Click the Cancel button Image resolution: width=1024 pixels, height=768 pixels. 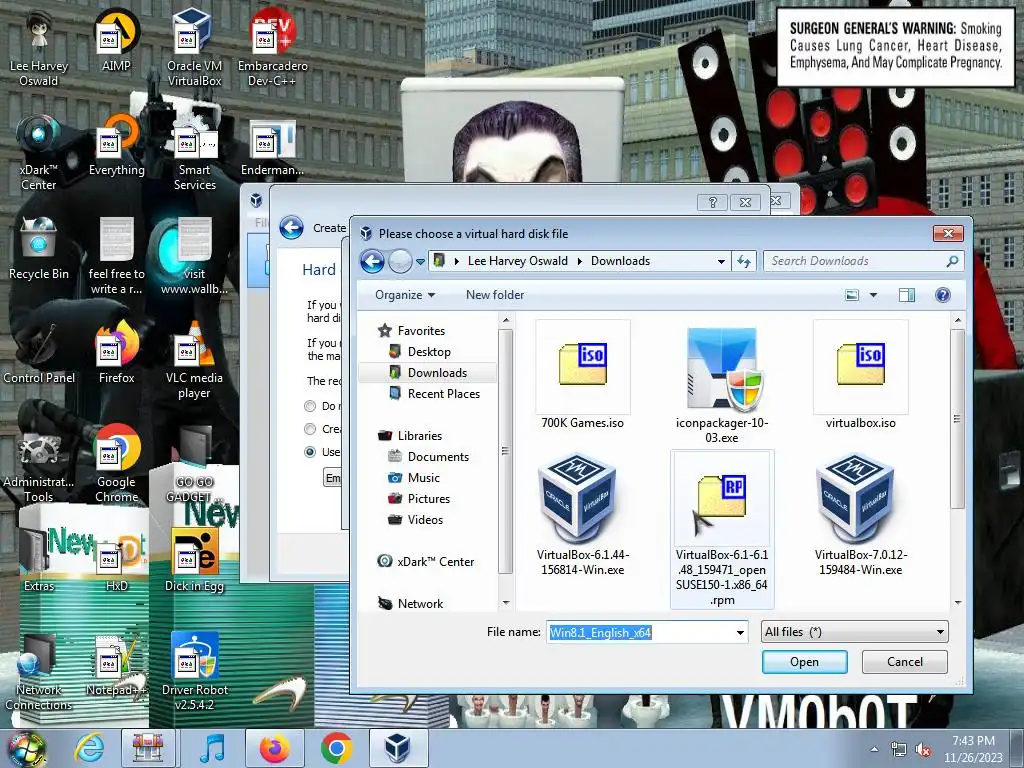coord(904,662)
